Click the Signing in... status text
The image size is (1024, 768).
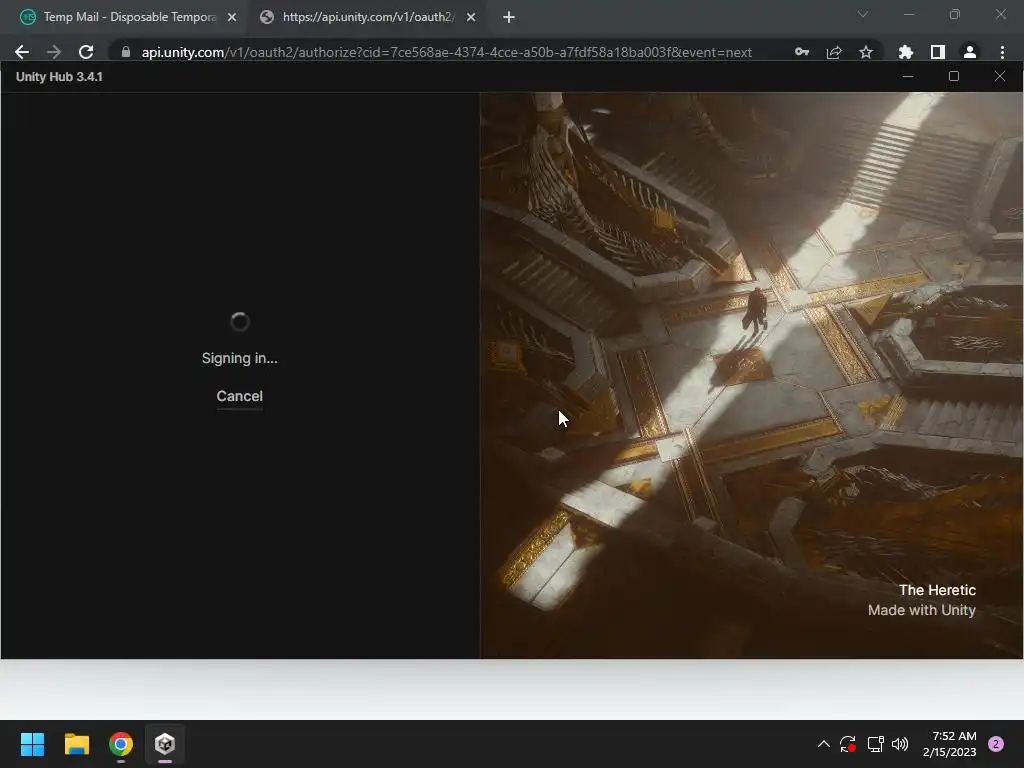click(x=240, y=358)
